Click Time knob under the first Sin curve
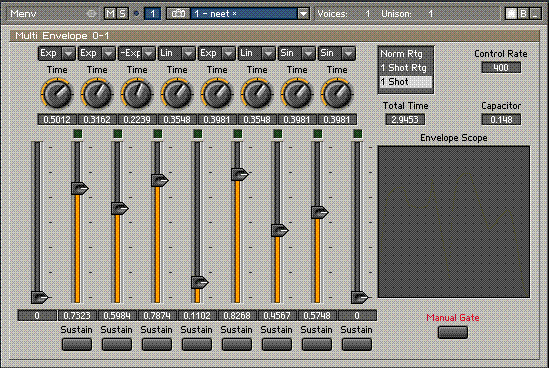This screenshot has width=549, height=368. pos(296,93)
